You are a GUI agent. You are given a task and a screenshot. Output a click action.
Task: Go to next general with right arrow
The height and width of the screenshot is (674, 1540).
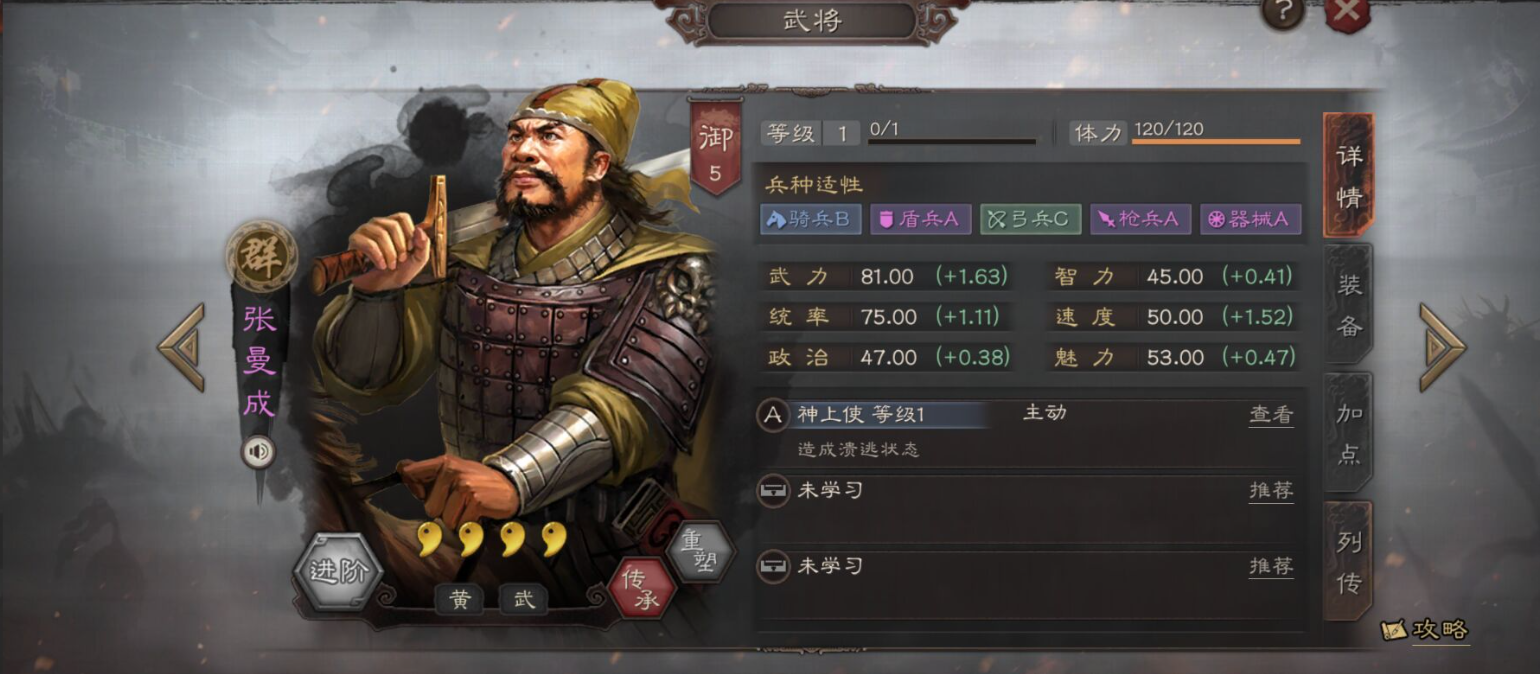pyautogui.click(x=1442, y=347)
